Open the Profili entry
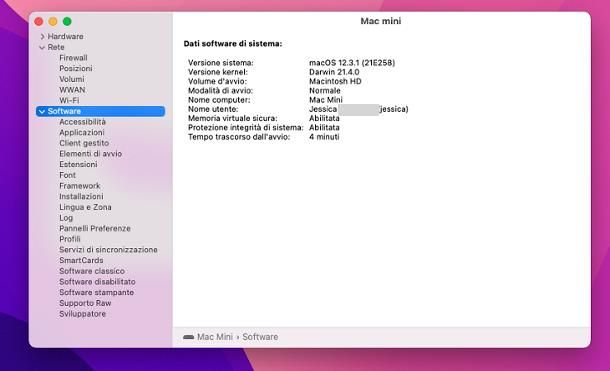610x371 pixels. coord(70,239)
